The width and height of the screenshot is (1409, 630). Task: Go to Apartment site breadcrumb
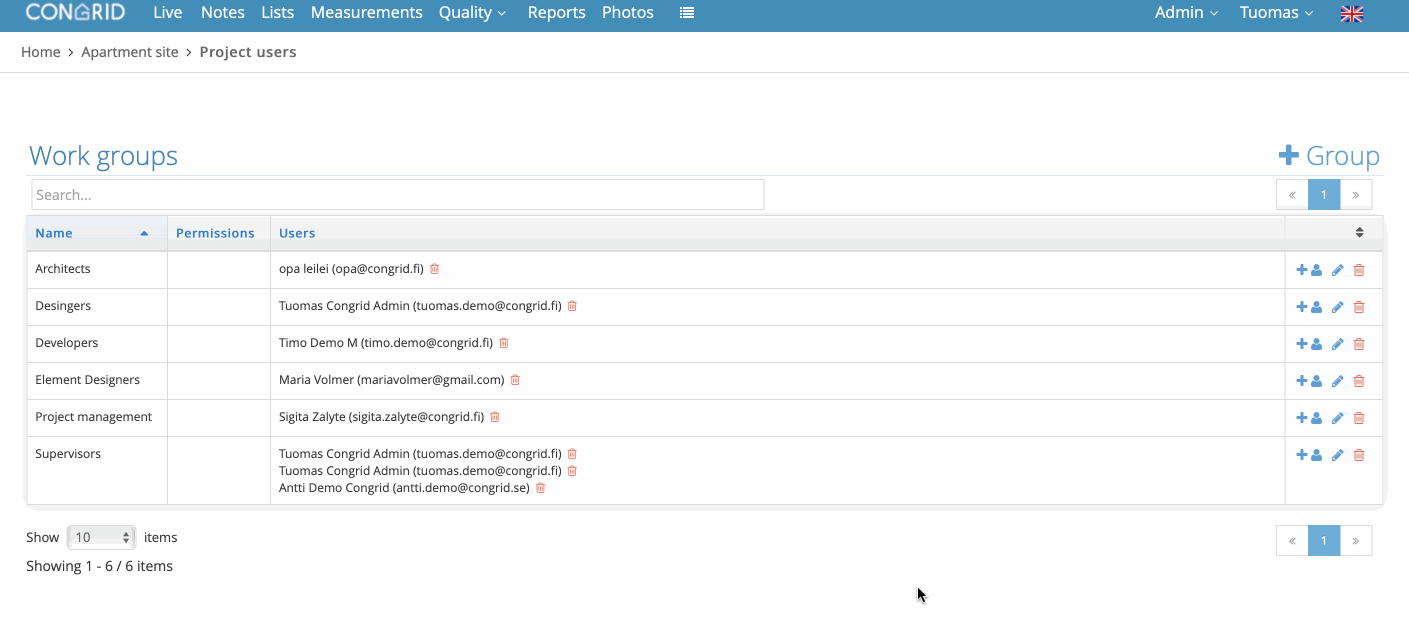(x=130, y=52)
